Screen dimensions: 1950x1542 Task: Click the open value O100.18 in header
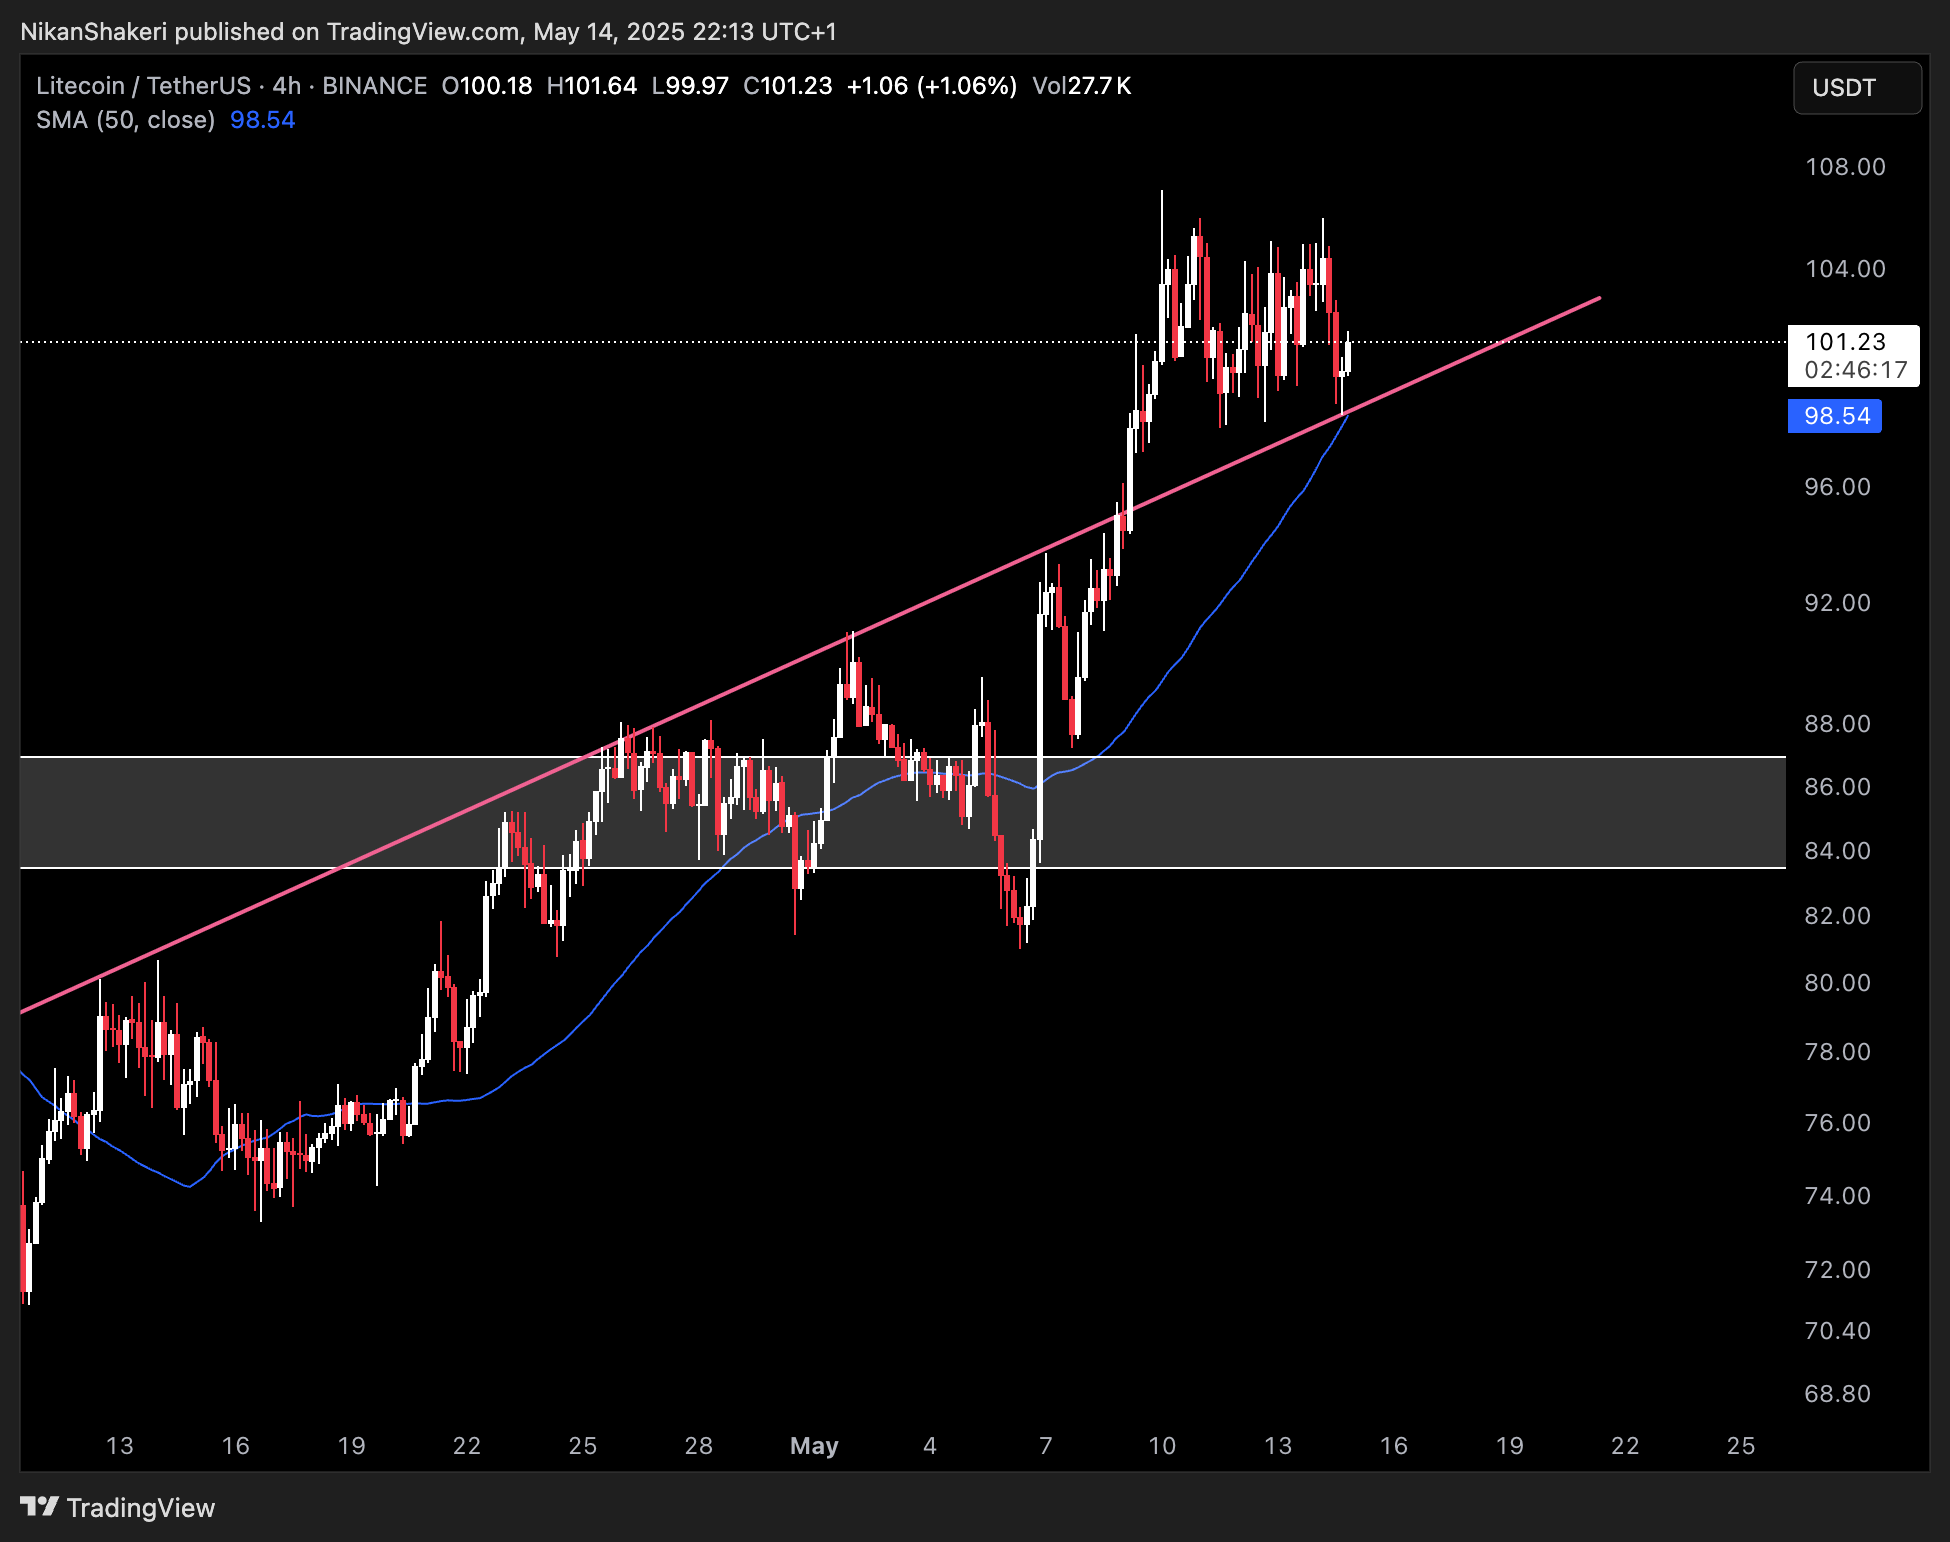coord(487,86)
